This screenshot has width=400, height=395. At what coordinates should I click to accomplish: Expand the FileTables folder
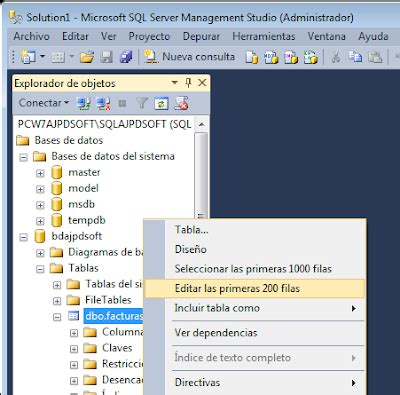[57, 301]
